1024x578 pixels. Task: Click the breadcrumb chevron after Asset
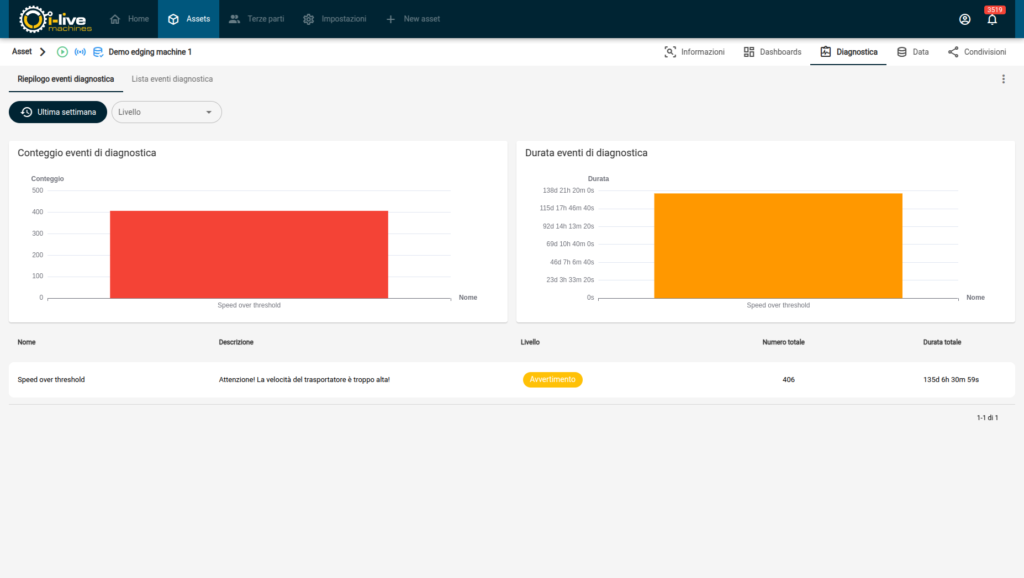pyautogui.click(x=43, y=52)
